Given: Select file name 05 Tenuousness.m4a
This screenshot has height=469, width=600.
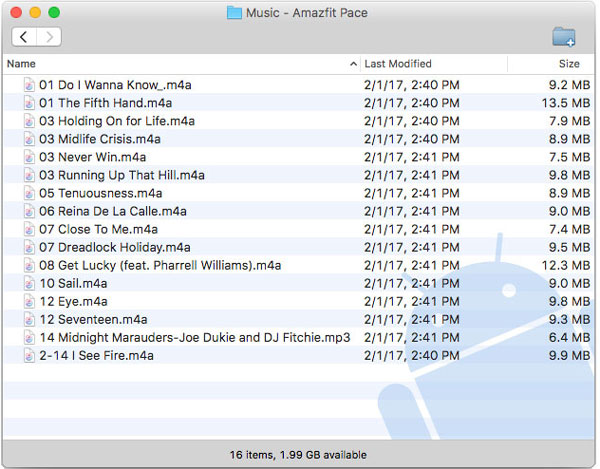Looking at the screenshot, I should point(101,193).
